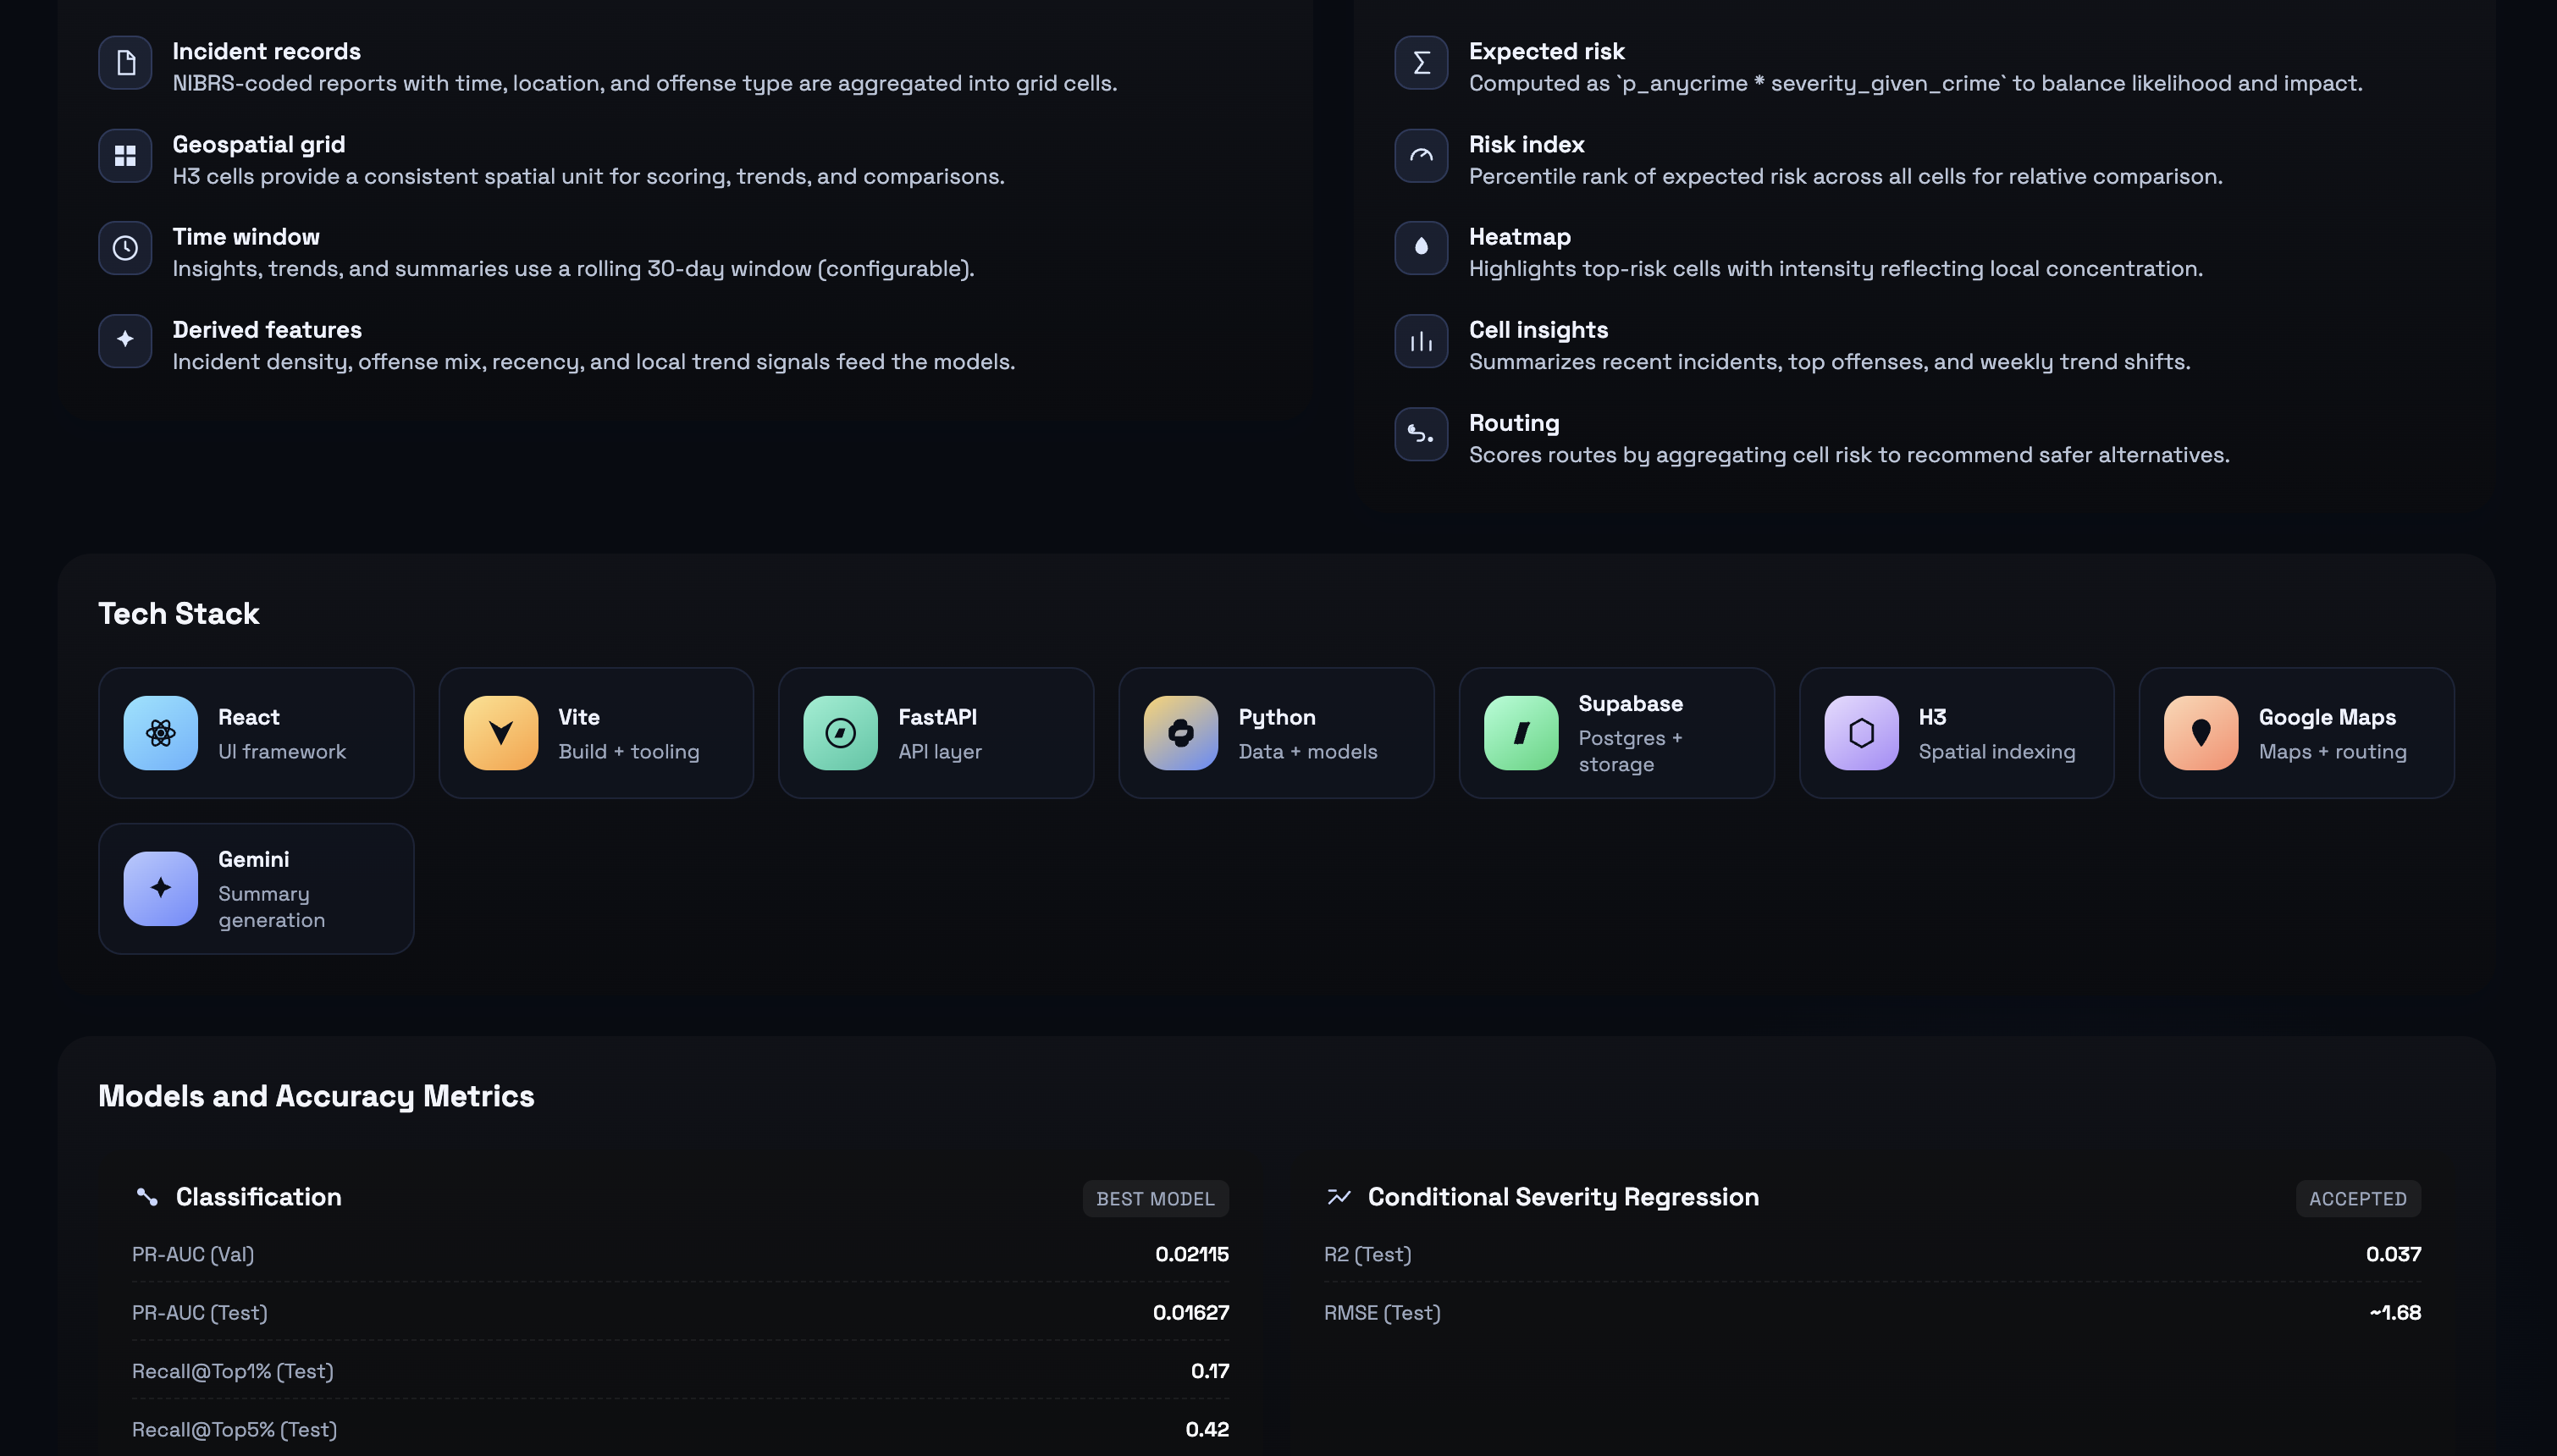This screenshot has height=1456, width=2557.
Task: Click the Routing path icon
Action: 1420,434
